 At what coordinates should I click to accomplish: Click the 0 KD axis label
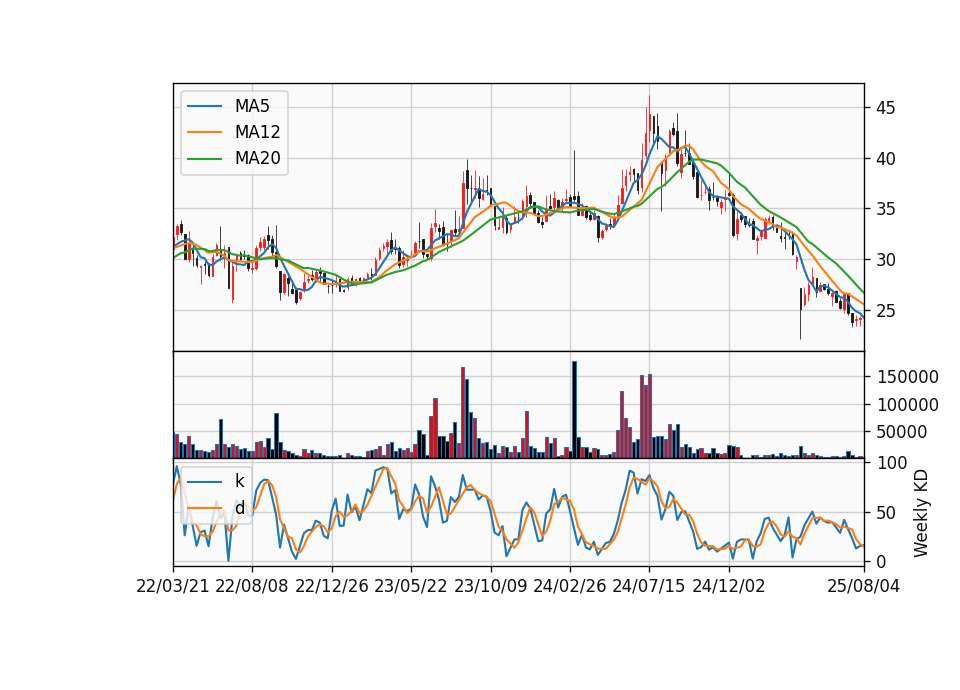coord(880,561)
